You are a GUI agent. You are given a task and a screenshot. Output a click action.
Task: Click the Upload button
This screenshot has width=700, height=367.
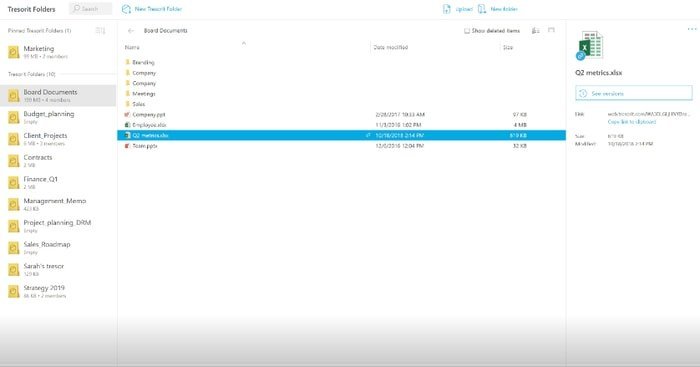pos(458,9)
